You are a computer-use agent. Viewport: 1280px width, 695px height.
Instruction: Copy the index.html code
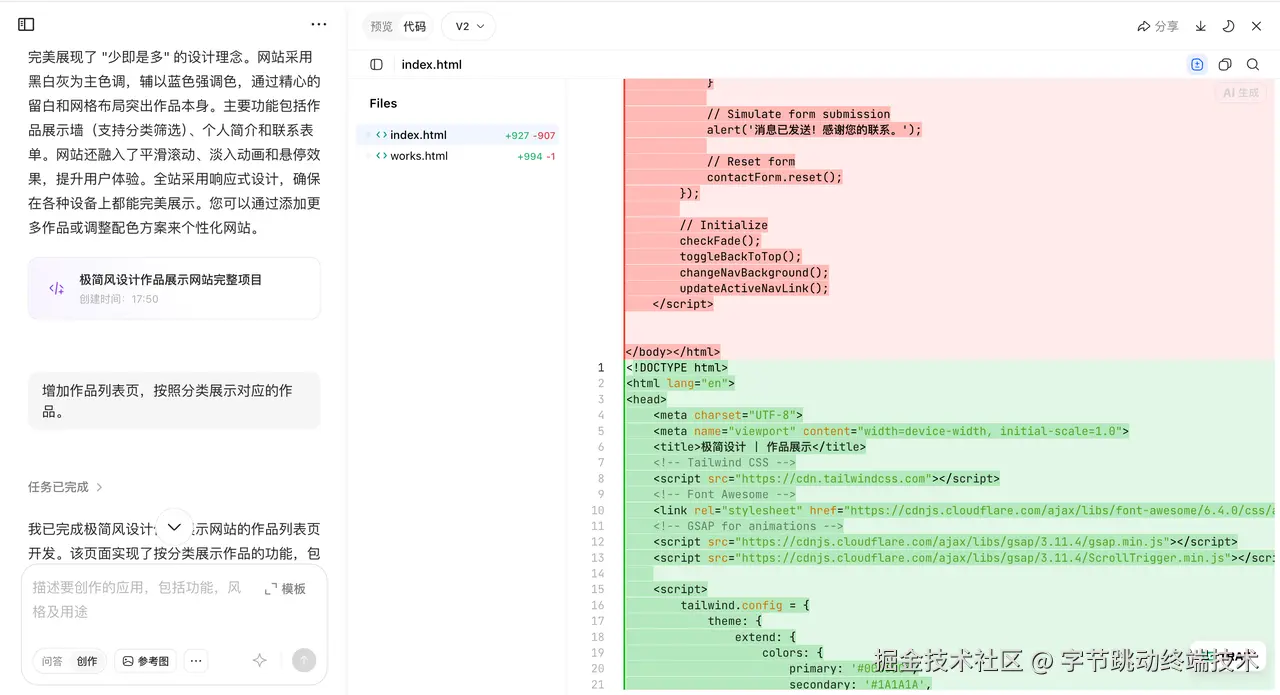(1225, 65)
